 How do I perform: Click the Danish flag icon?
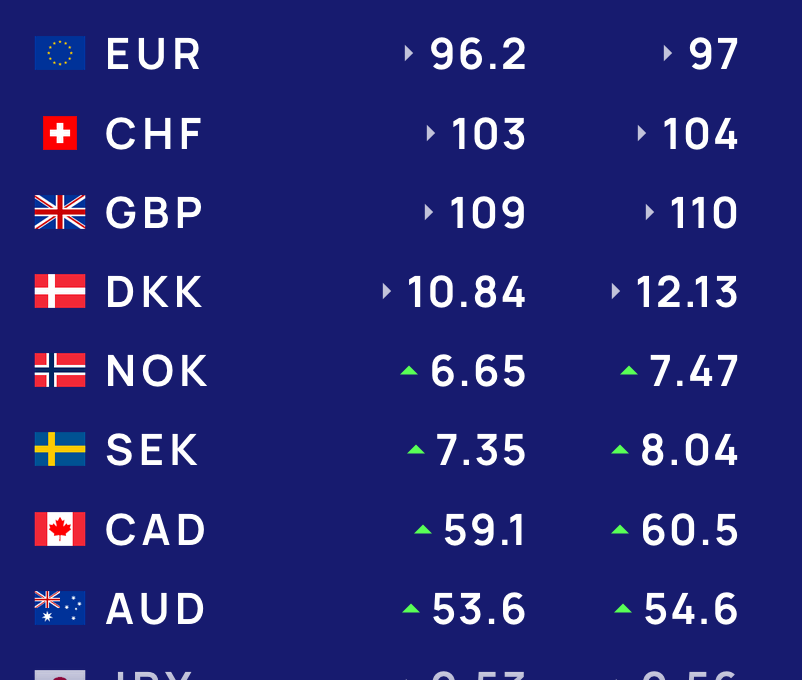(60, 291)
